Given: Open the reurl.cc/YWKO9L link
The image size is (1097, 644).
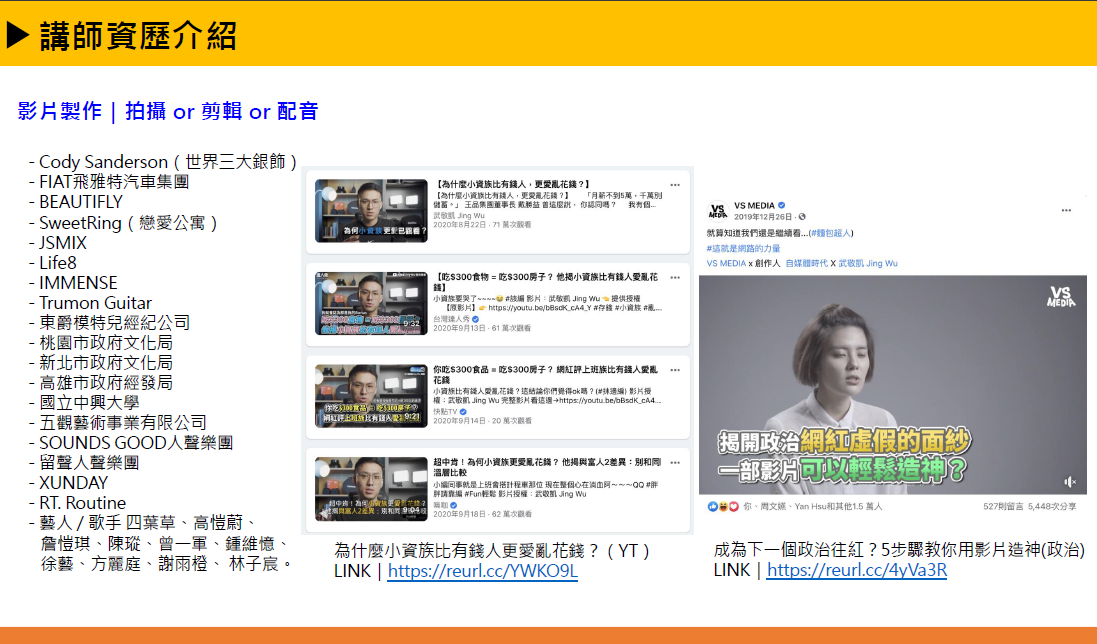Looking at the screenshot, I should (482, 572).
